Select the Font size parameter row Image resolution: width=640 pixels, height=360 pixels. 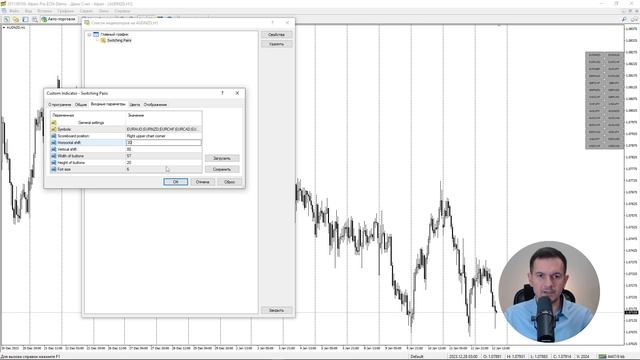coord(126,169)
